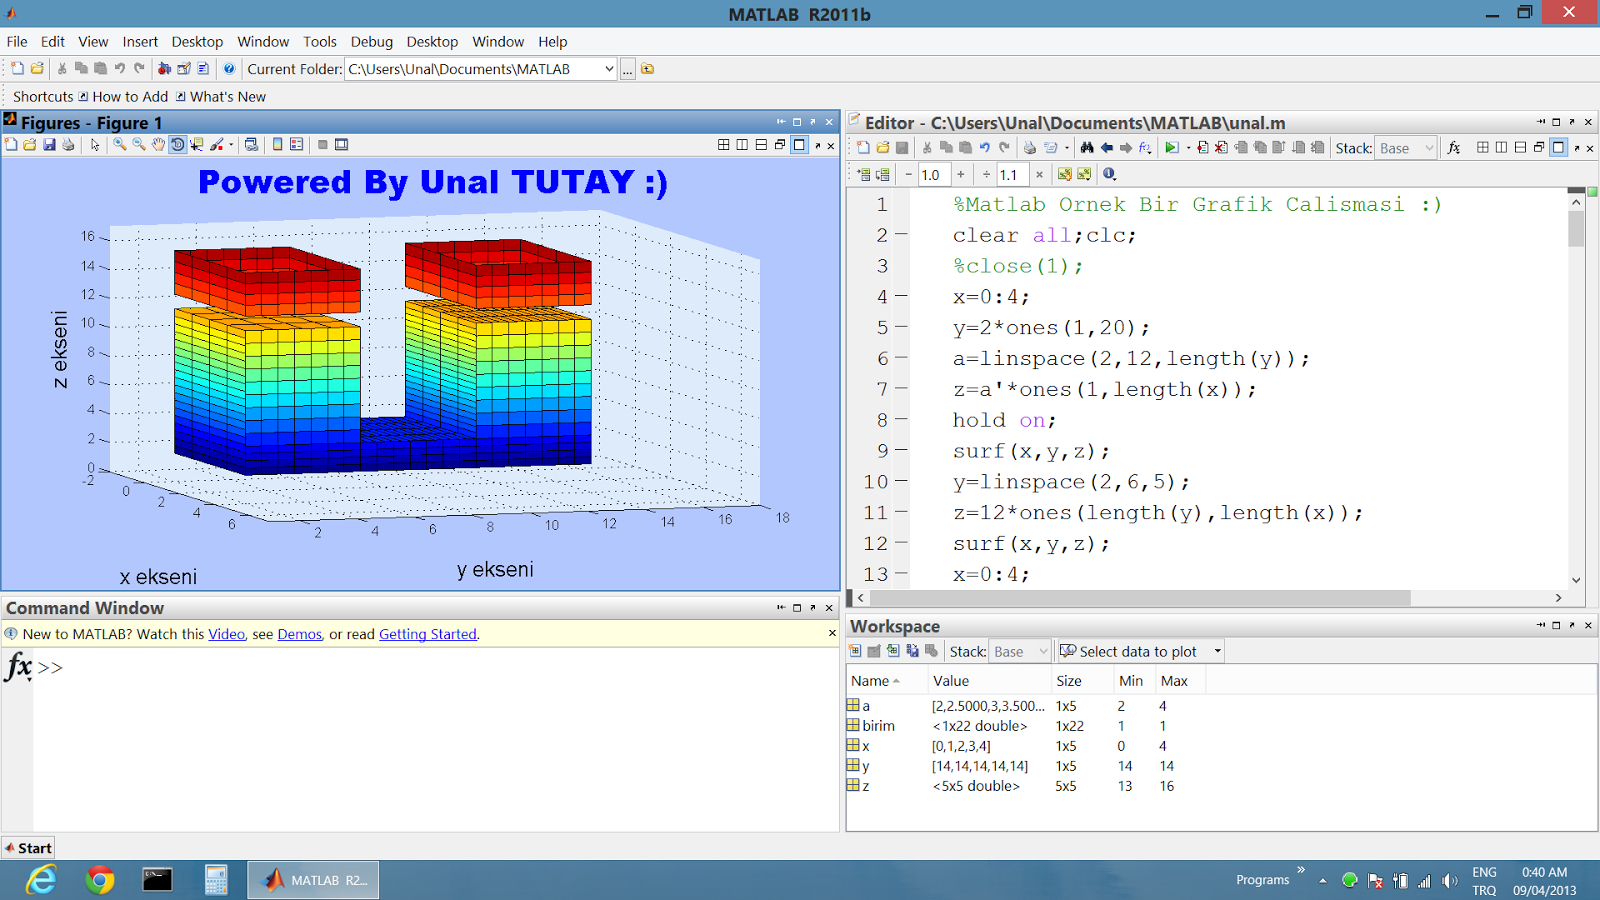This screenshot has height=900, width=1600.
Task: Activate the Zoom In tool in figure toolbar
Action: (120, 145)
